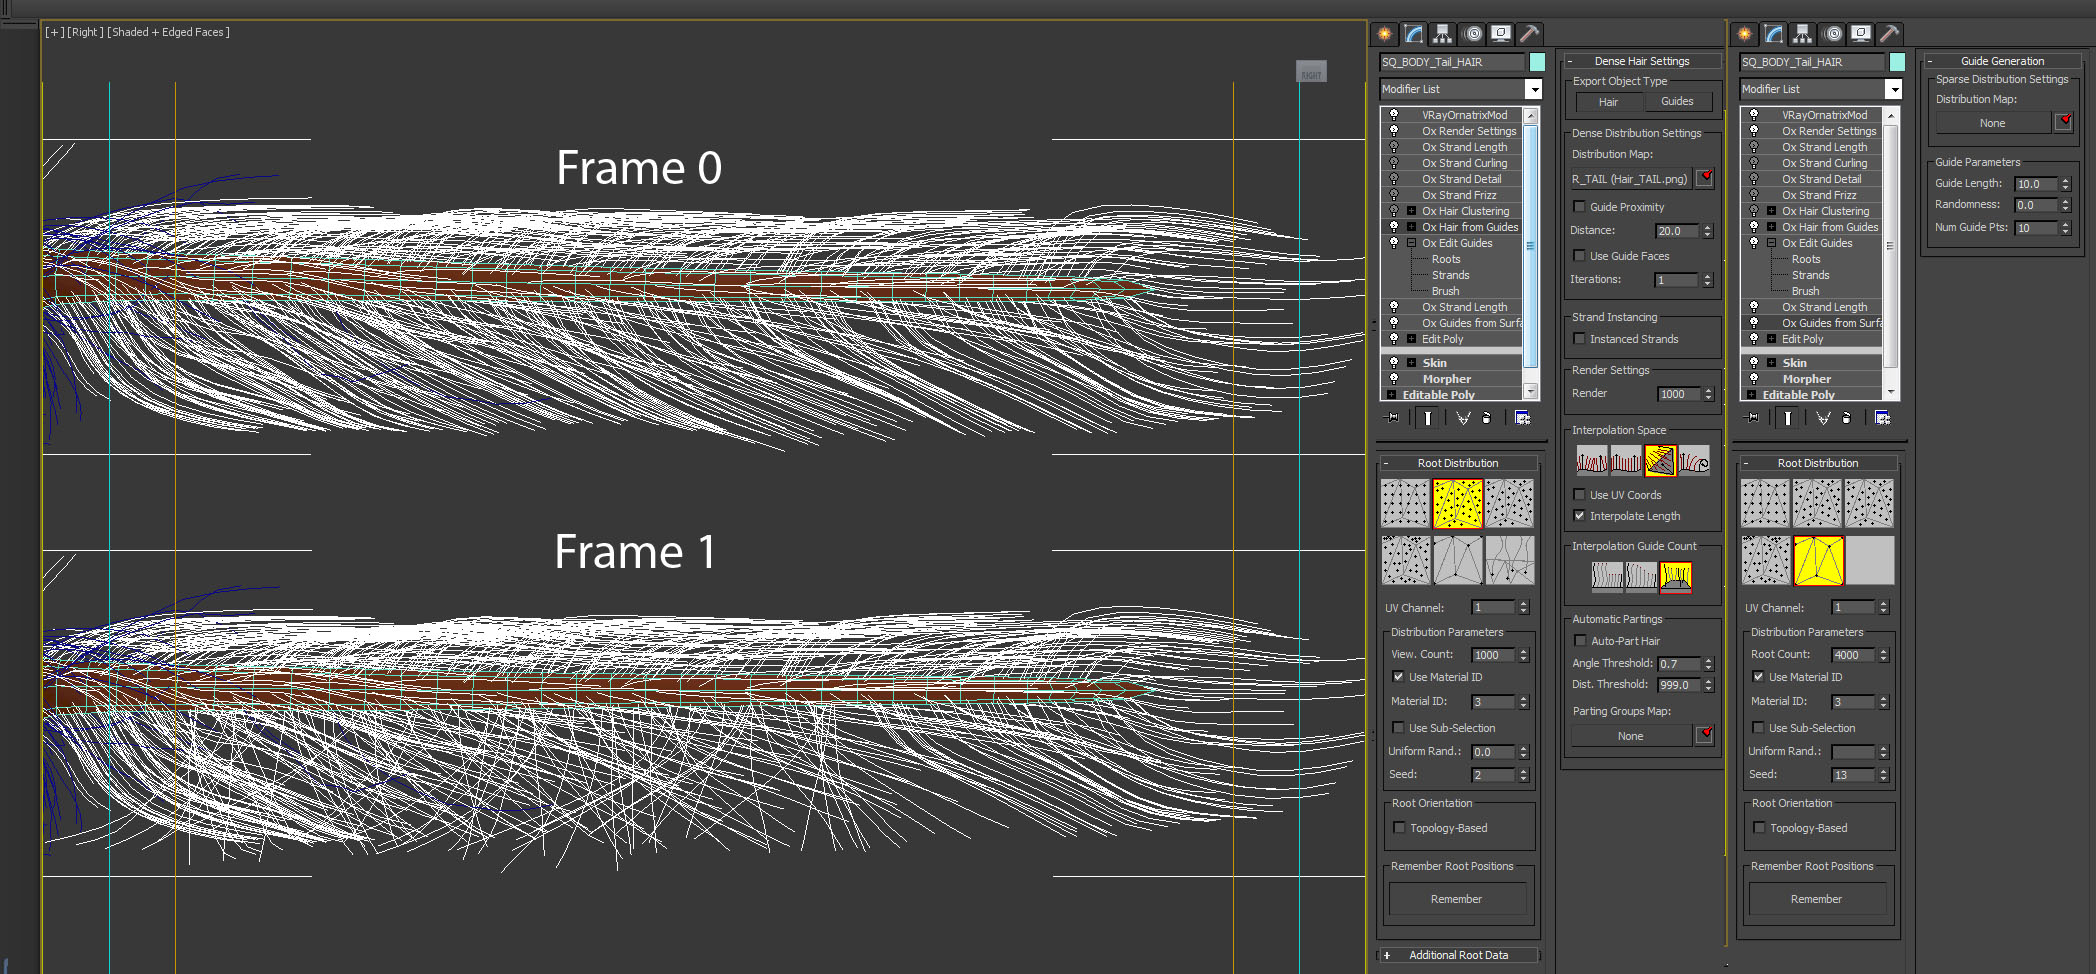The image size is (2096, 974).
Task: Click Configure Modifier Sets icon under right modifier stack
Action: (x=1882, y=418)
